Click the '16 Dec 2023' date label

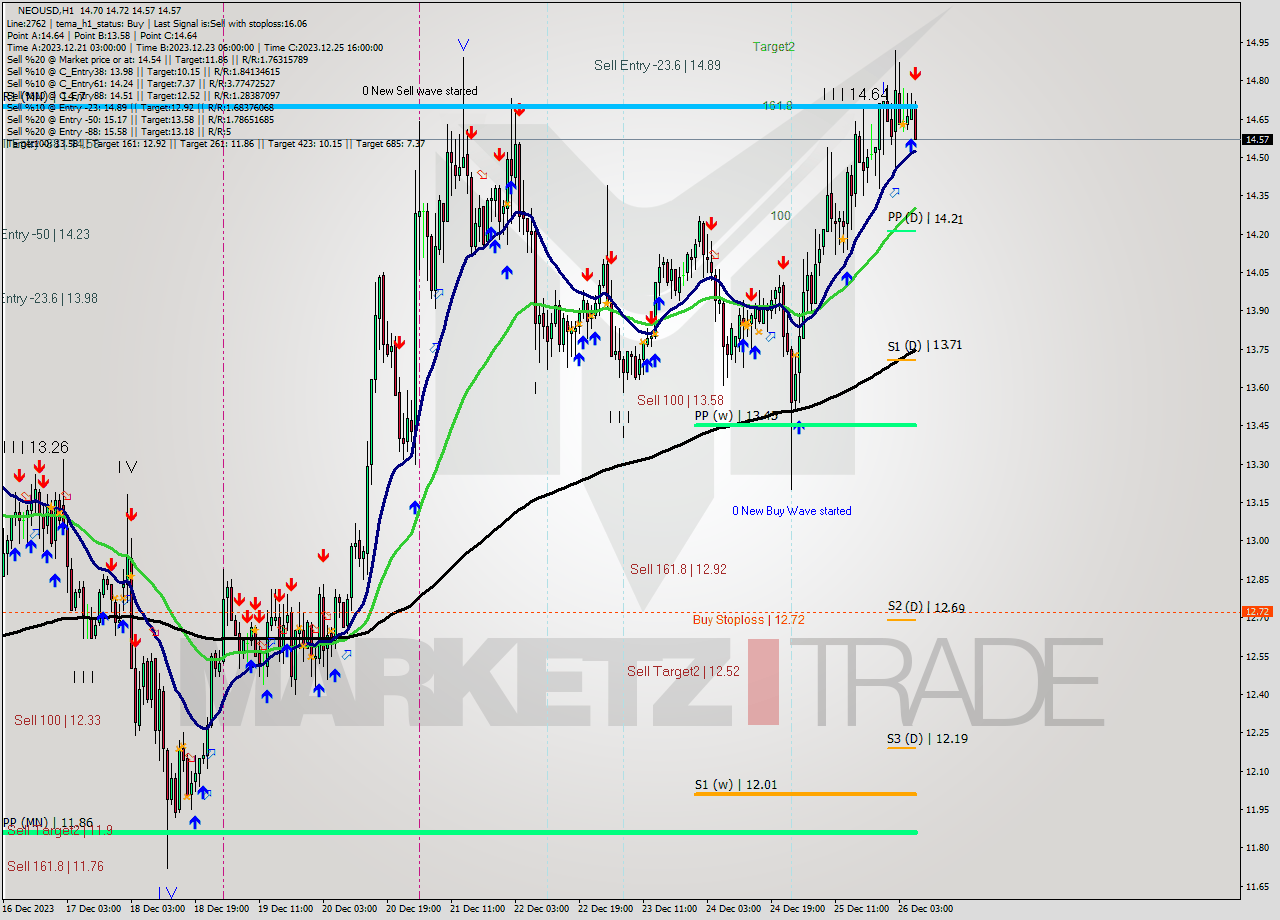pyautogui.click(x=29, y=909)
